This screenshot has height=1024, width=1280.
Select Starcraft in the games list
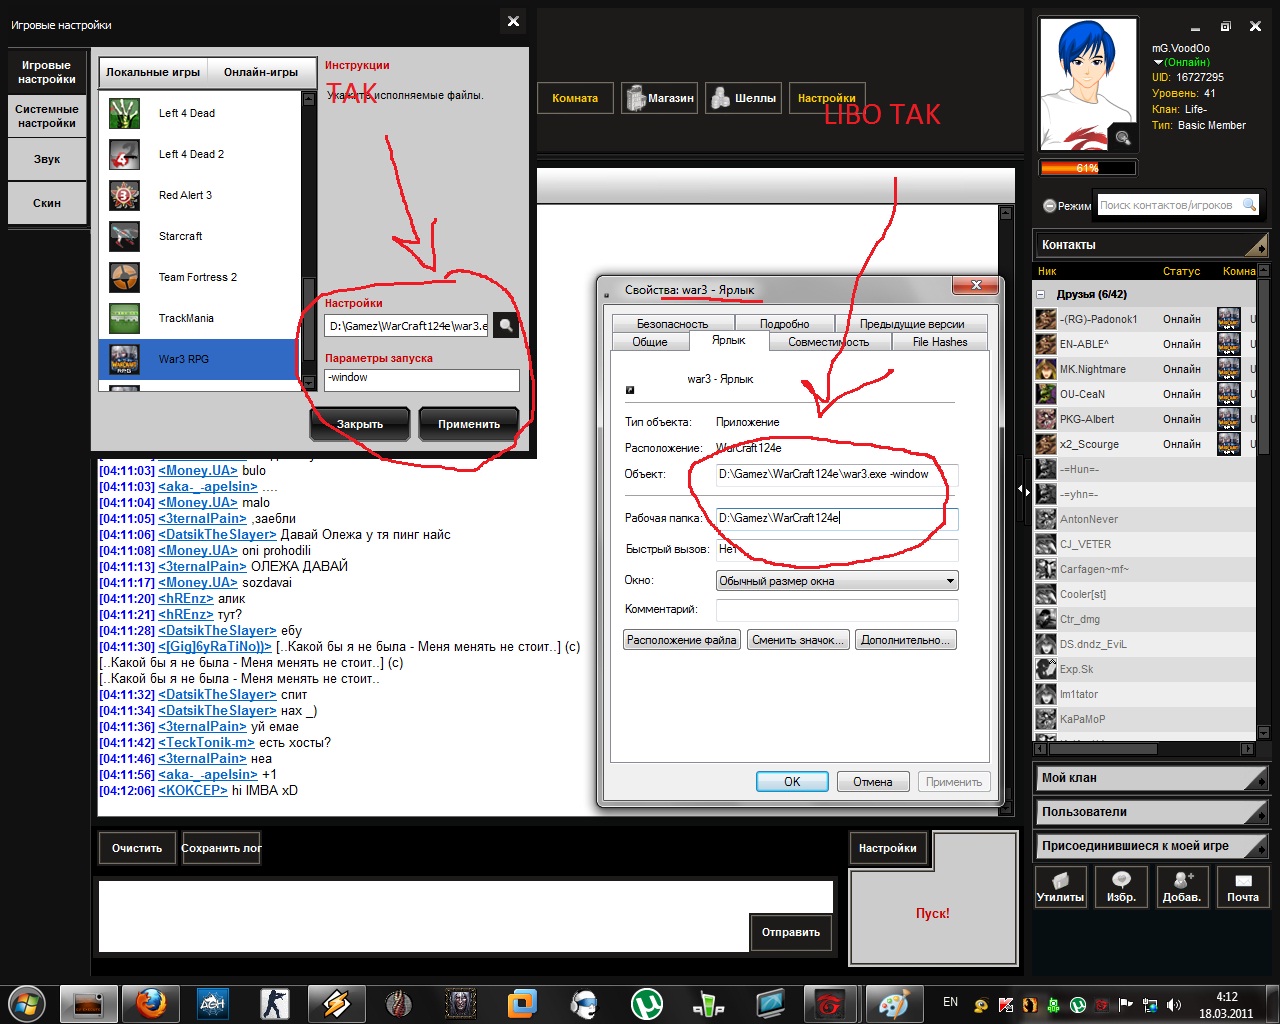pyautogui.click(x=200, y=236)
